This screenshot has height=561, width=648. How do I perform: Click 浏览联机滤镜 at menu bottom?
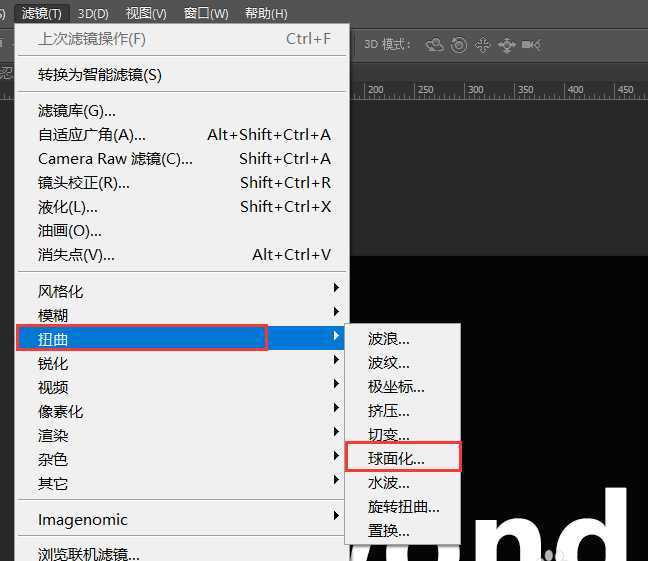(88, 553)
